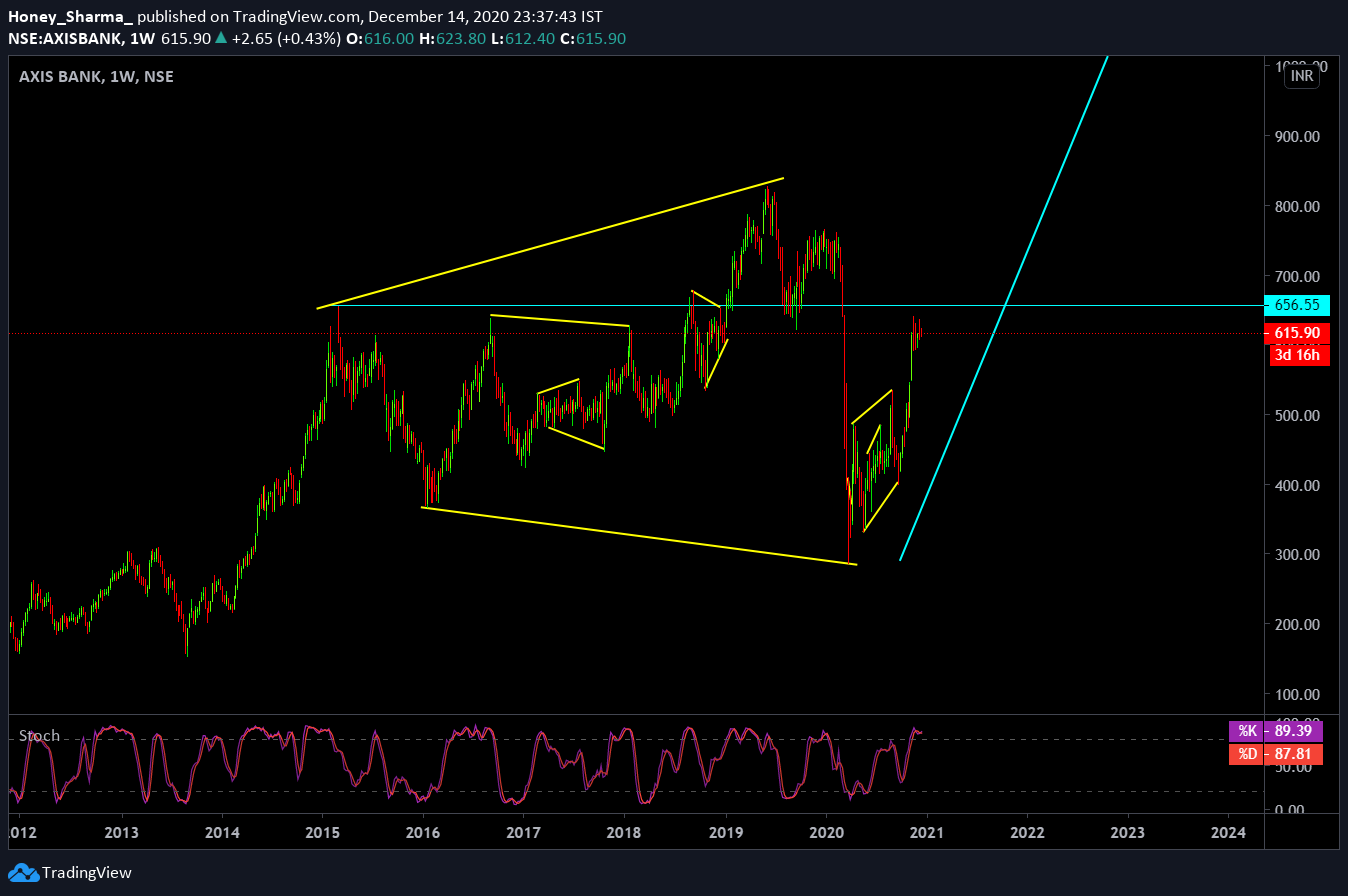
Task: Click the 656.55 cyan price label
Action: (x=1297, y=305)
